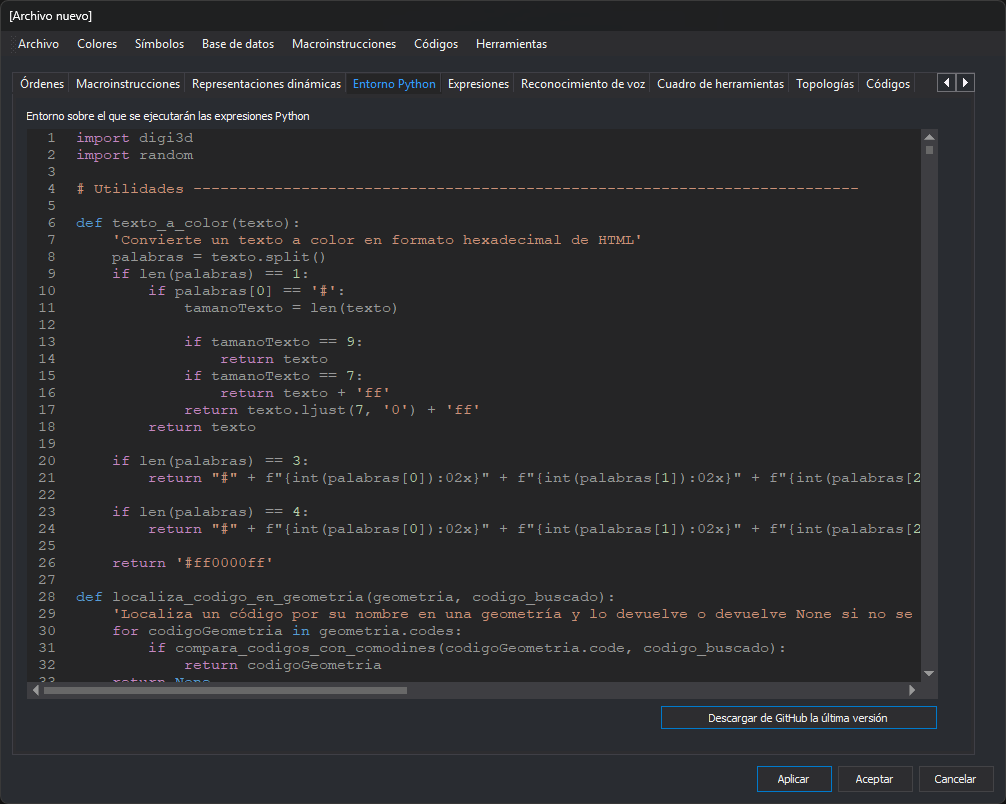Click line number 12 in the gutter
Viewport: 1006px width, 804px height.
tap(47, 325)
